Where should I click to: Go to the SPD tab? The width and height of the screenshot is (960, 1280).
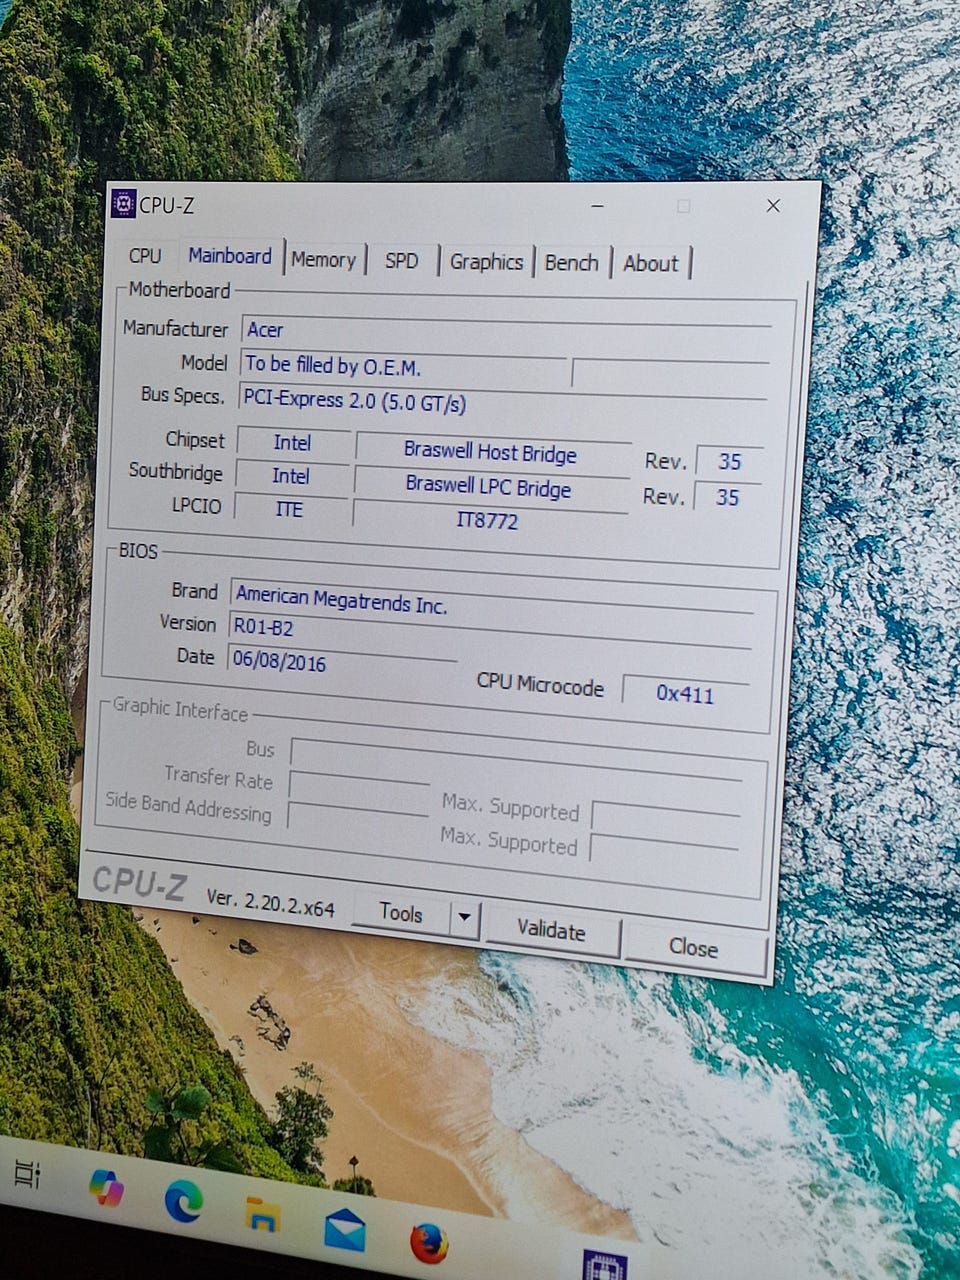point(401,260)
